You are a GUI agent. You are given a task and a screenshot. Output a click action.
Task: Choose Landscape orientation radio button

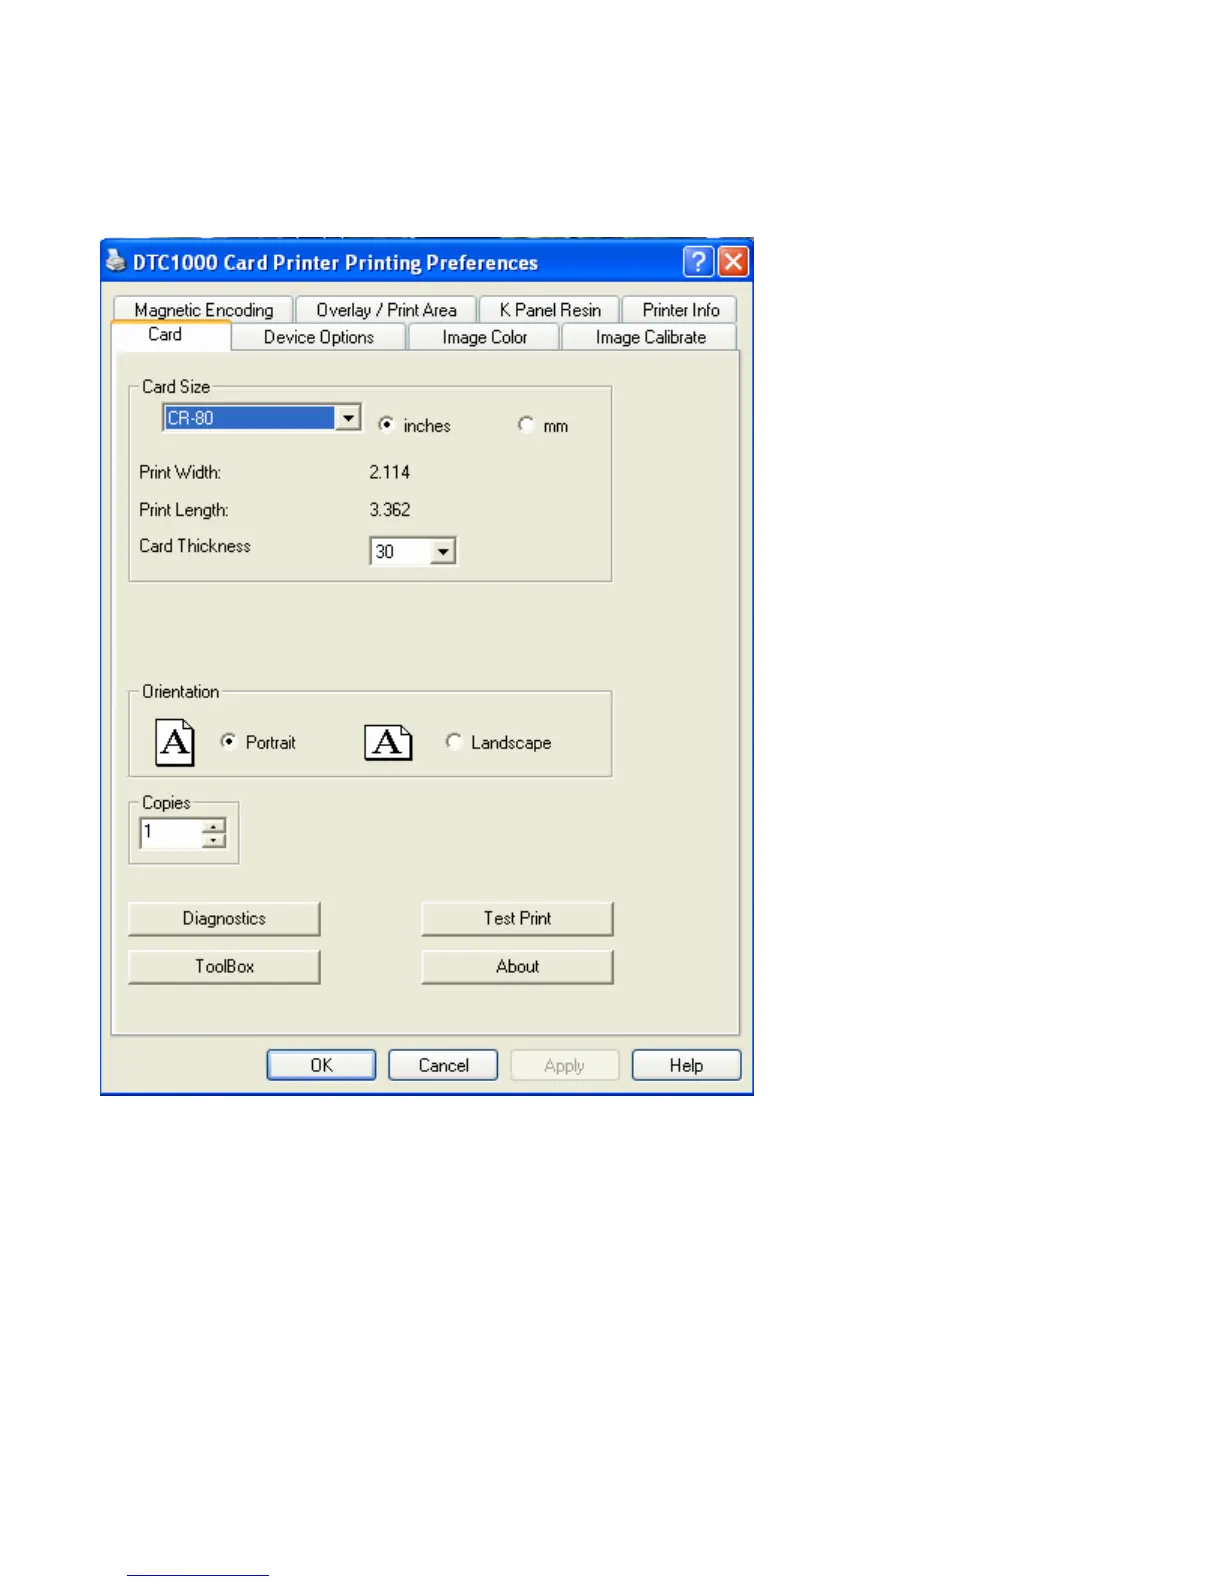point(454,741)
